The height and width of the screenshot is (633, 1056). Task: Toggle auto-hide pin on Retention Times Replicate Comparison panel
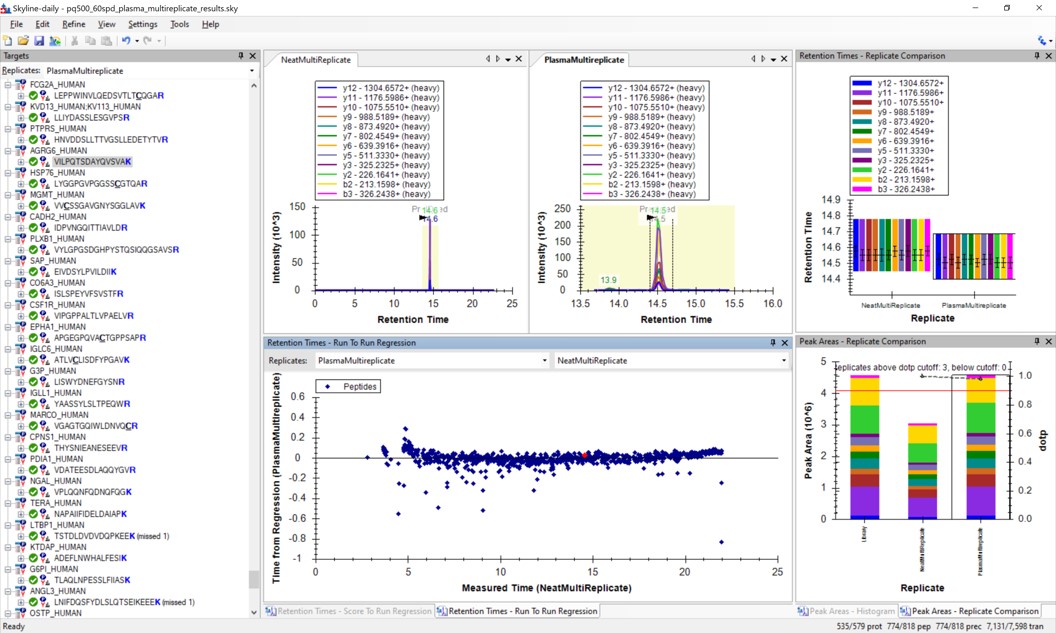[x=1036, y=56]
